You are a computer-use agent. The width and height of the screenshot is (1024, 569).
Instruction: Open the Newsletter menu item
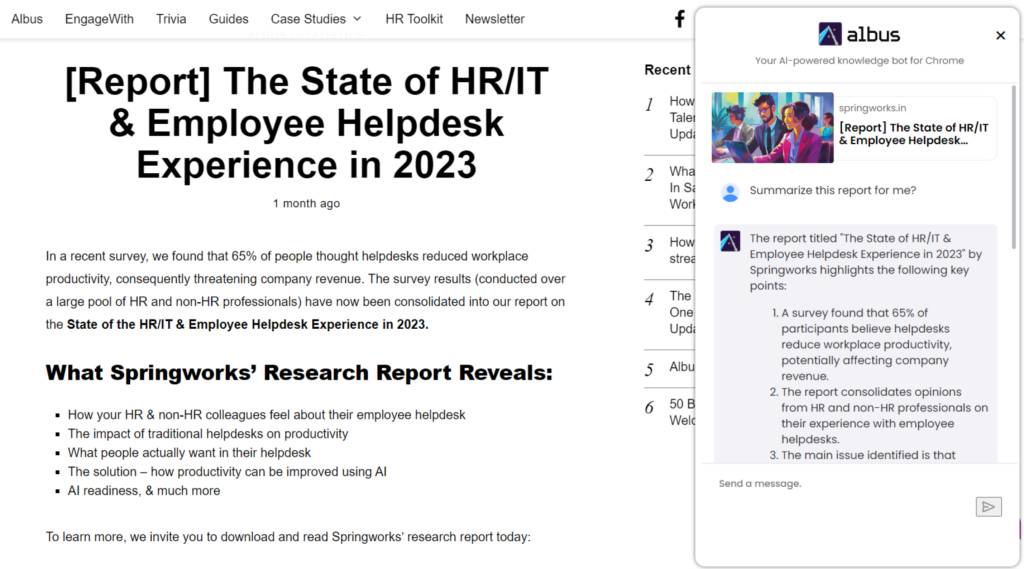[494, 19]
